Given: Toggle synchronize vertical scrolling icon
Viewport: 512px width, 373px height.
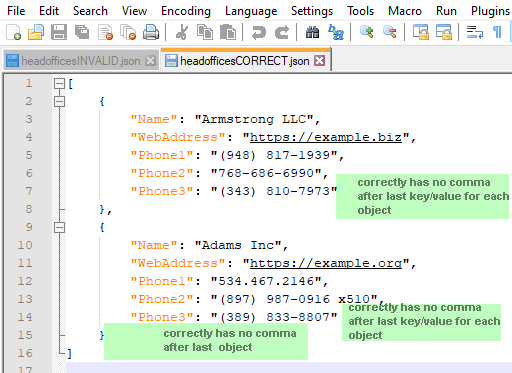Looking at the screenshot, I should (421, 32).
